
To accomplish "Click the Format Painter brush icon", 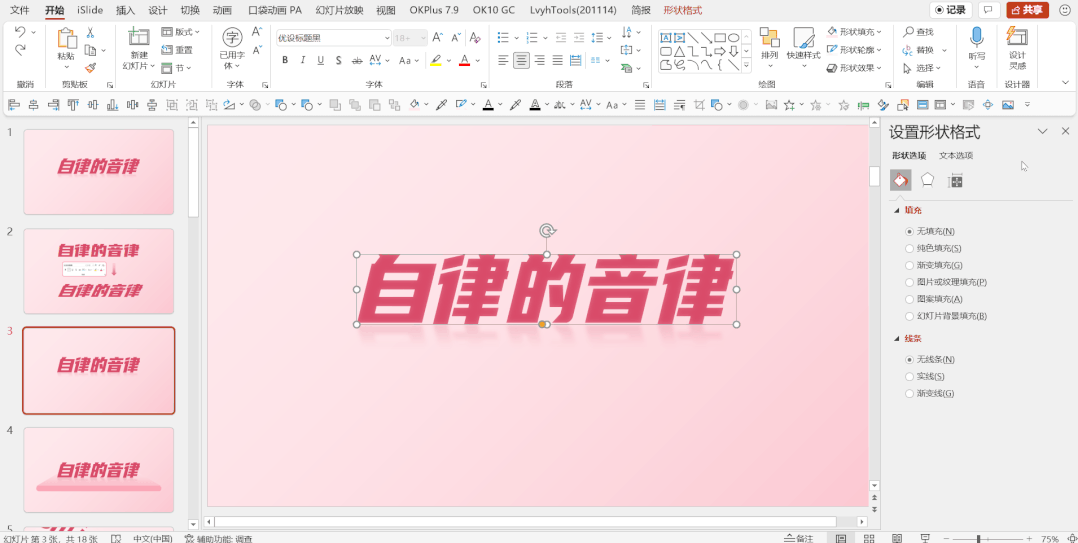I will coord(90,68).
